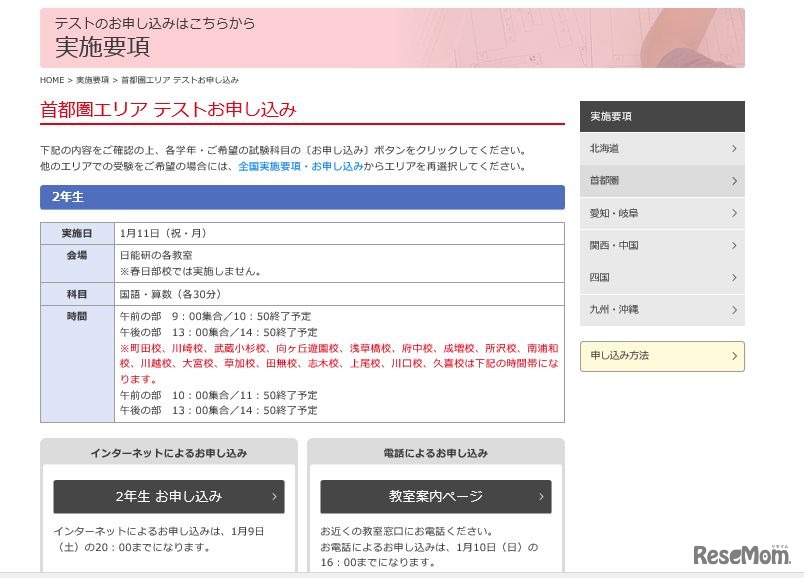Image resolution: width=804 pixels, height=578 pixels.
Task: Click the chevron arrow beside 四国
Action: pos(733,277)
